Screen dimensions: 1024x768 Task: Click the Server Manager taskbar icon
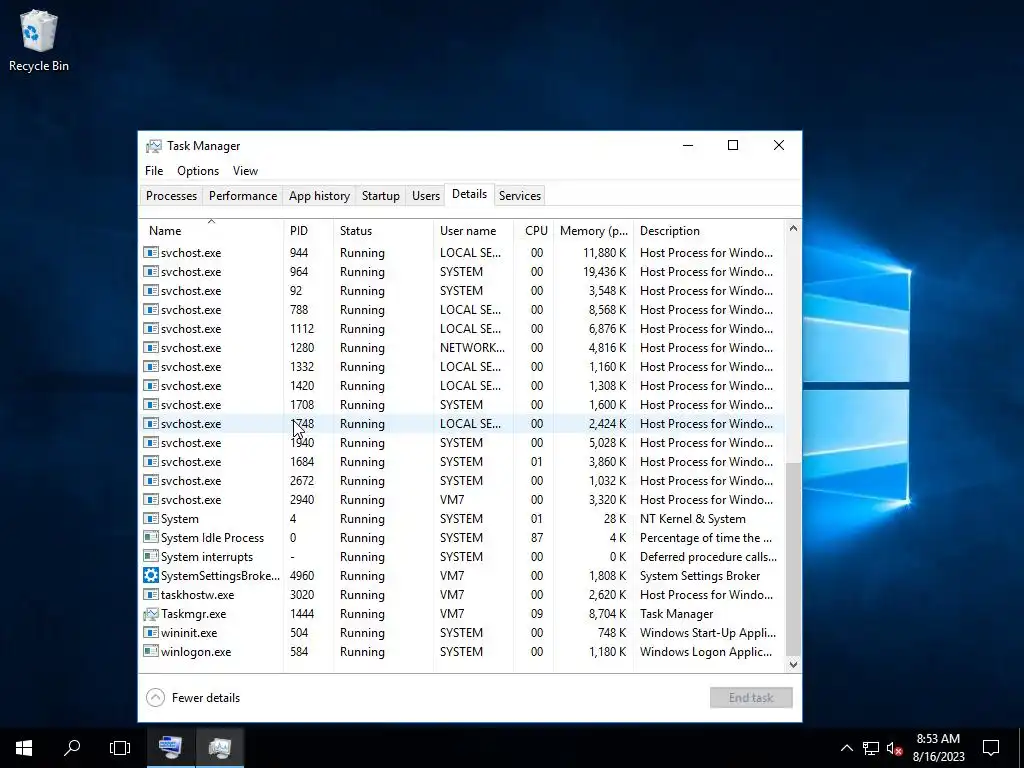pyautogui.click(x=171, y=748)
